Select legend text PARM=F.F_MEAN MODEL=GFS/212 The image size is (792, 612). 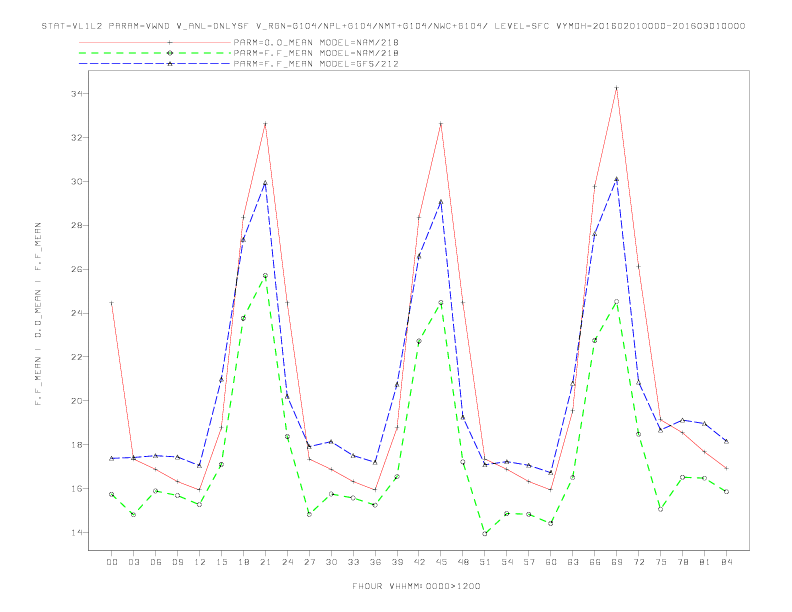tap(316, 64)
